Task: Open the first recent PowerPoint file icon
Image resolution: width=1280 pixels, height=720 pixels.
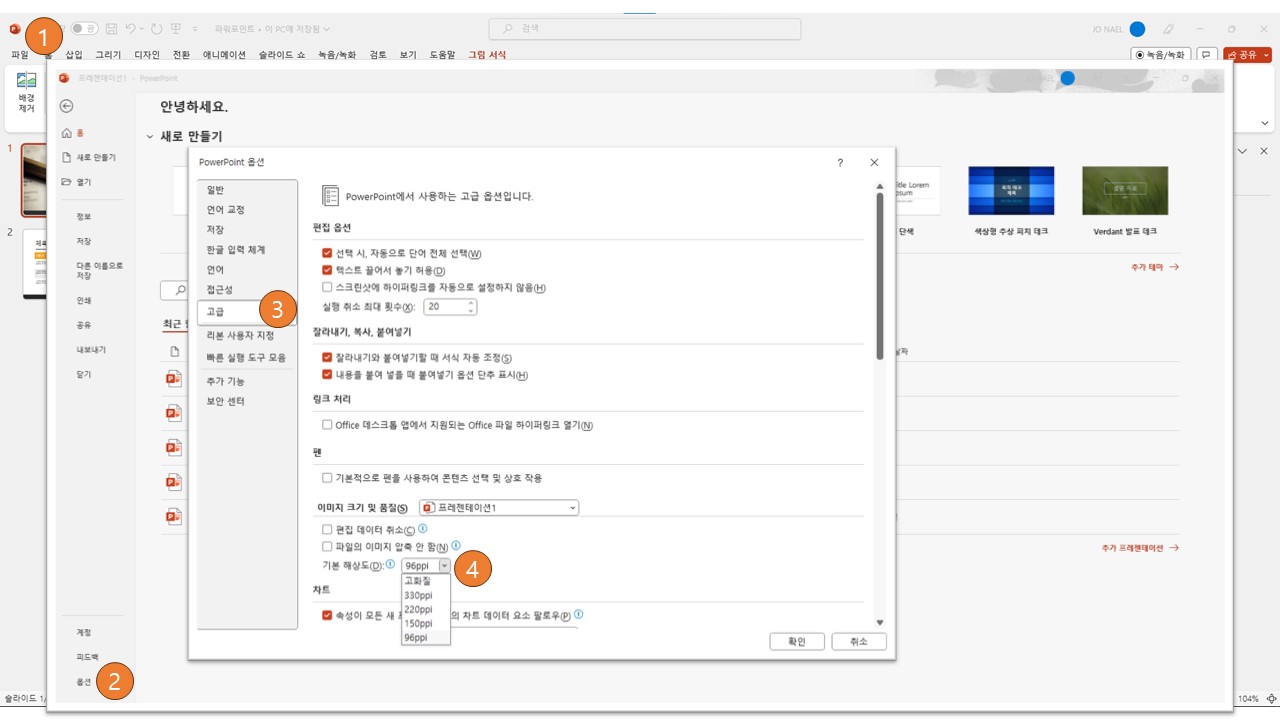Action: click(x=173, y=378)
